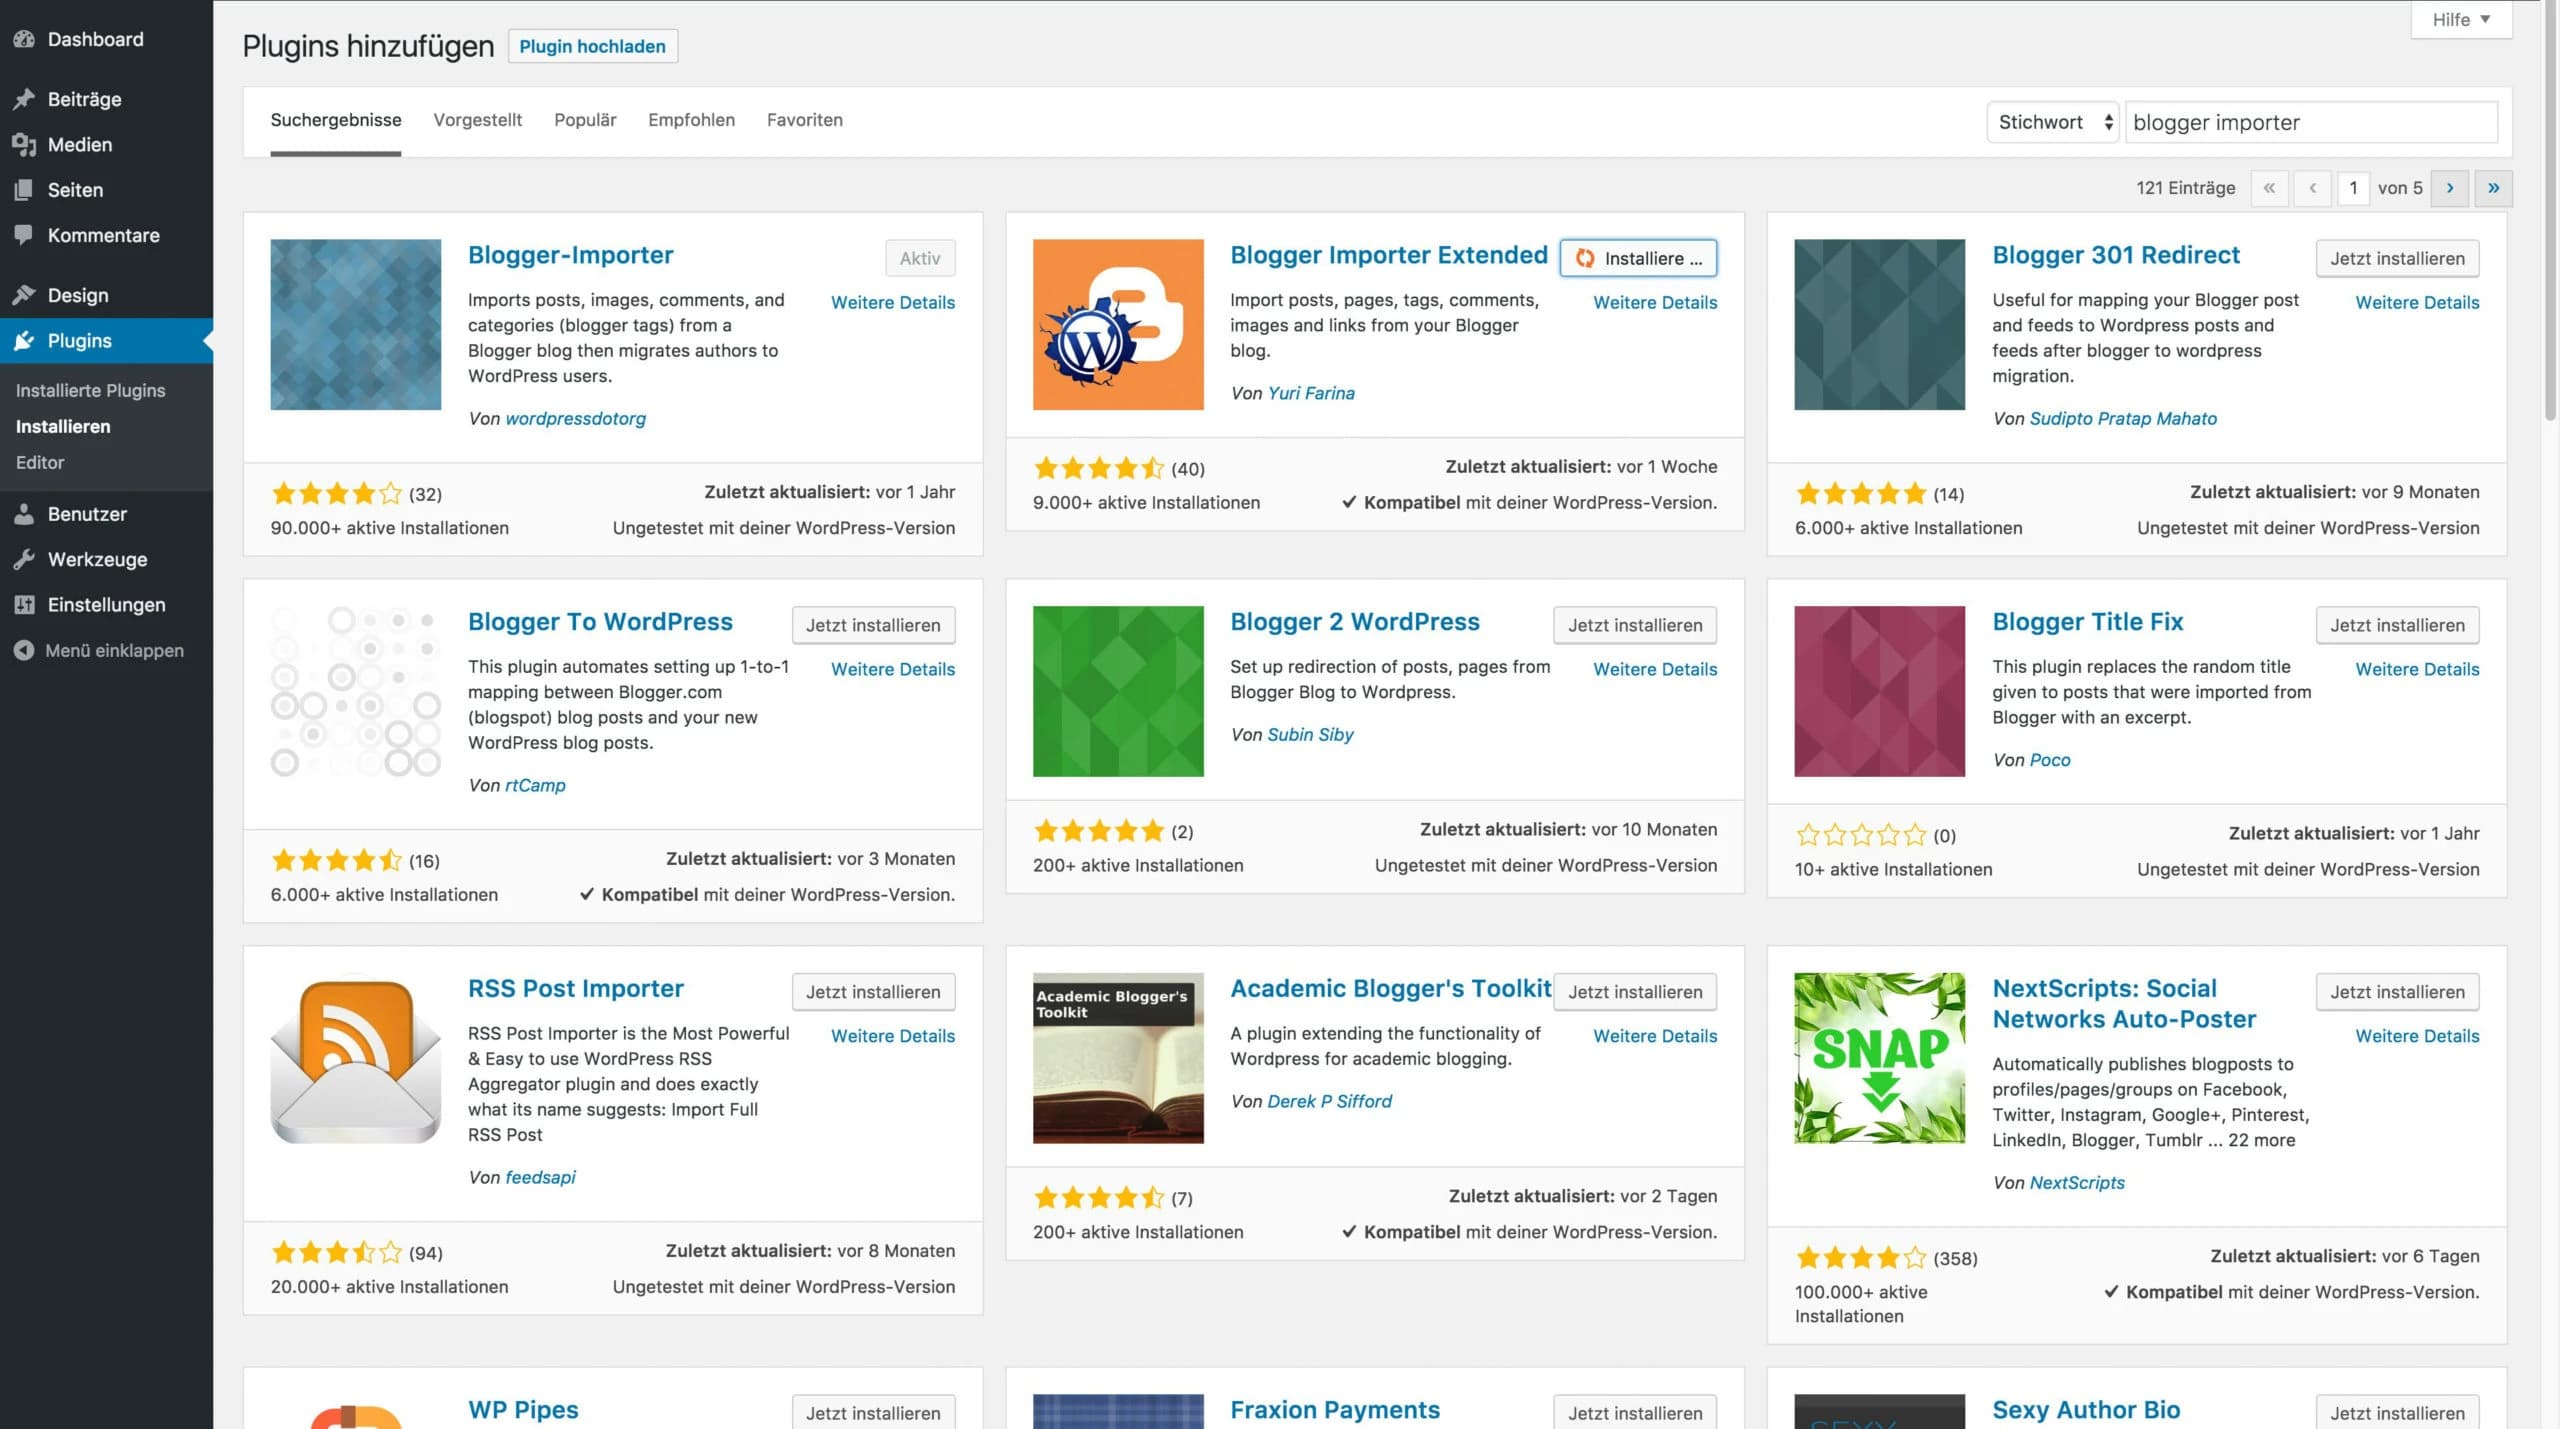Open Kommentare using the speech bubble icon
The height and width of the screenshot is (1429, 2560).
(25, 235)
